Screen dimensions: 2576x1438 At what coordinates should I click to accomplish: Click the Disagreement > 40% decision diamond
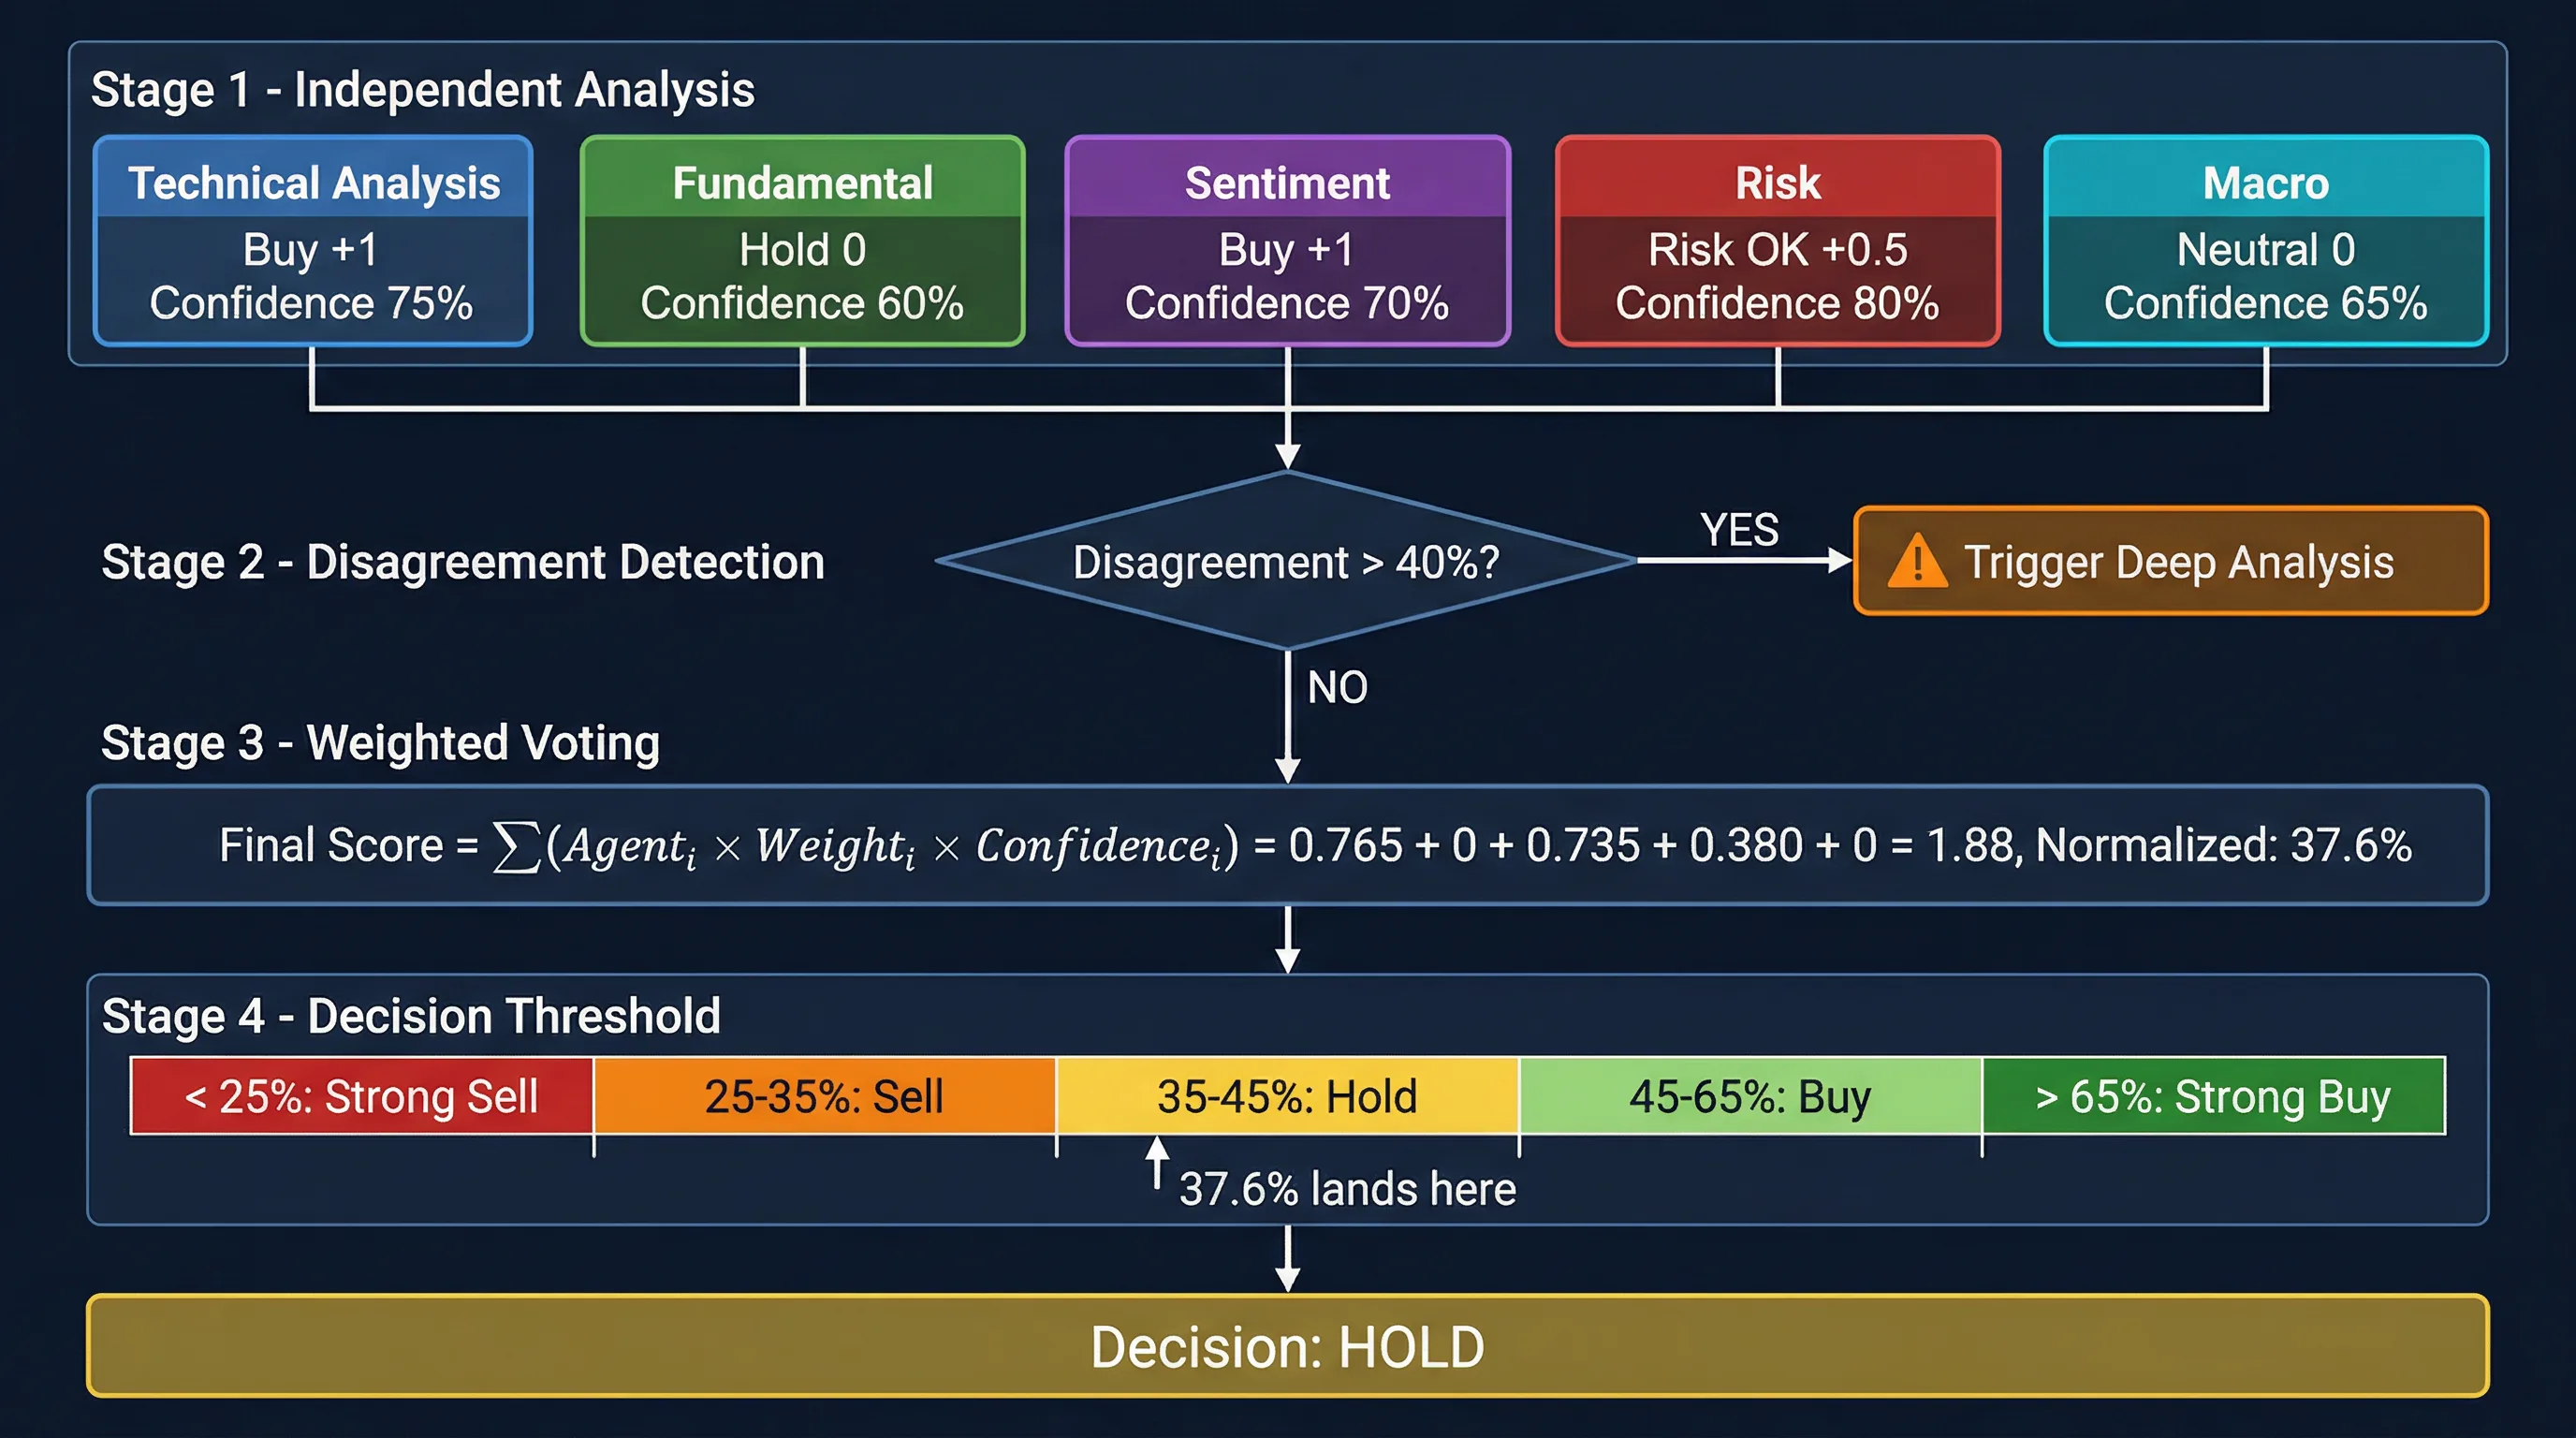click(1286, 561)
